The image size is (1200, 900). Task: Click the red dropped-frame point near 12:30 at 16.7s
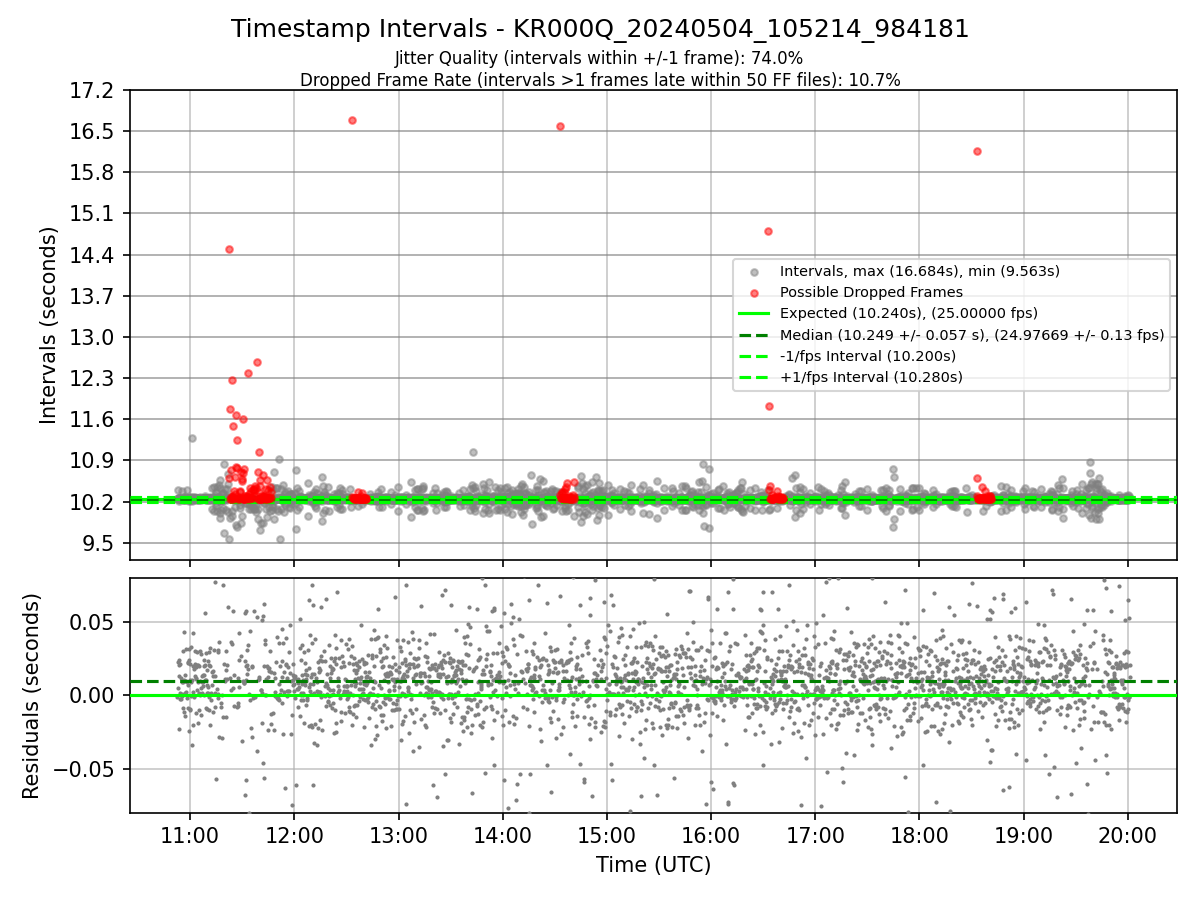click(352, 120)
